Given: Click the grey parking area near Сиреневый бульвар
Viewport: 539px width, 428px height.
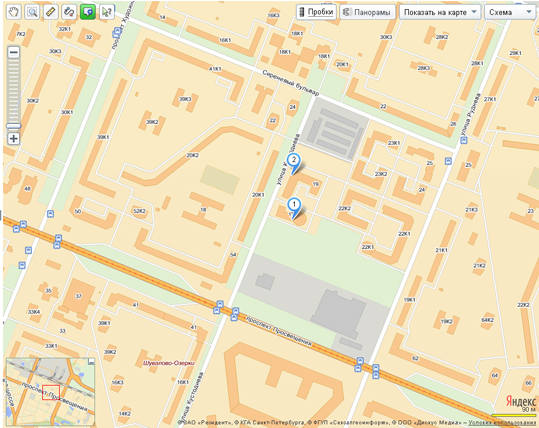Looking at the screenshot, I should coord(335,129).
